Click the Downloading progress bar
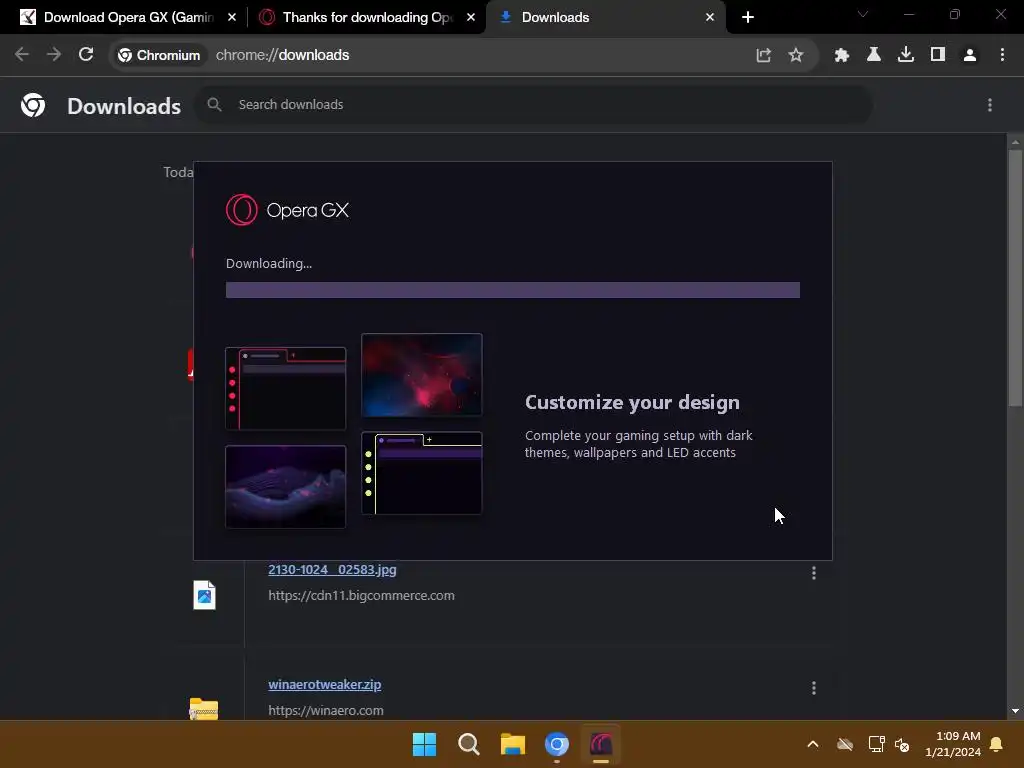 513,290
